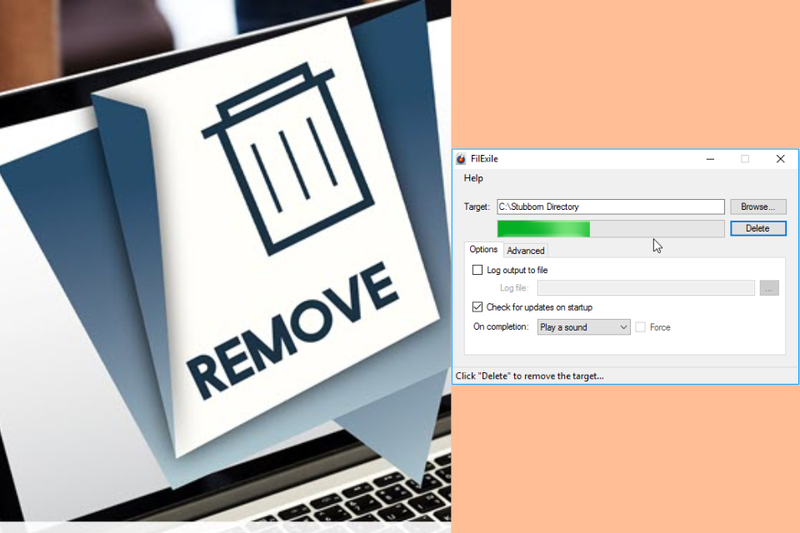Switch to the Advanced tab
This screenshot has width=800, height=533.
pyautogui.click(x=526, y=250)
